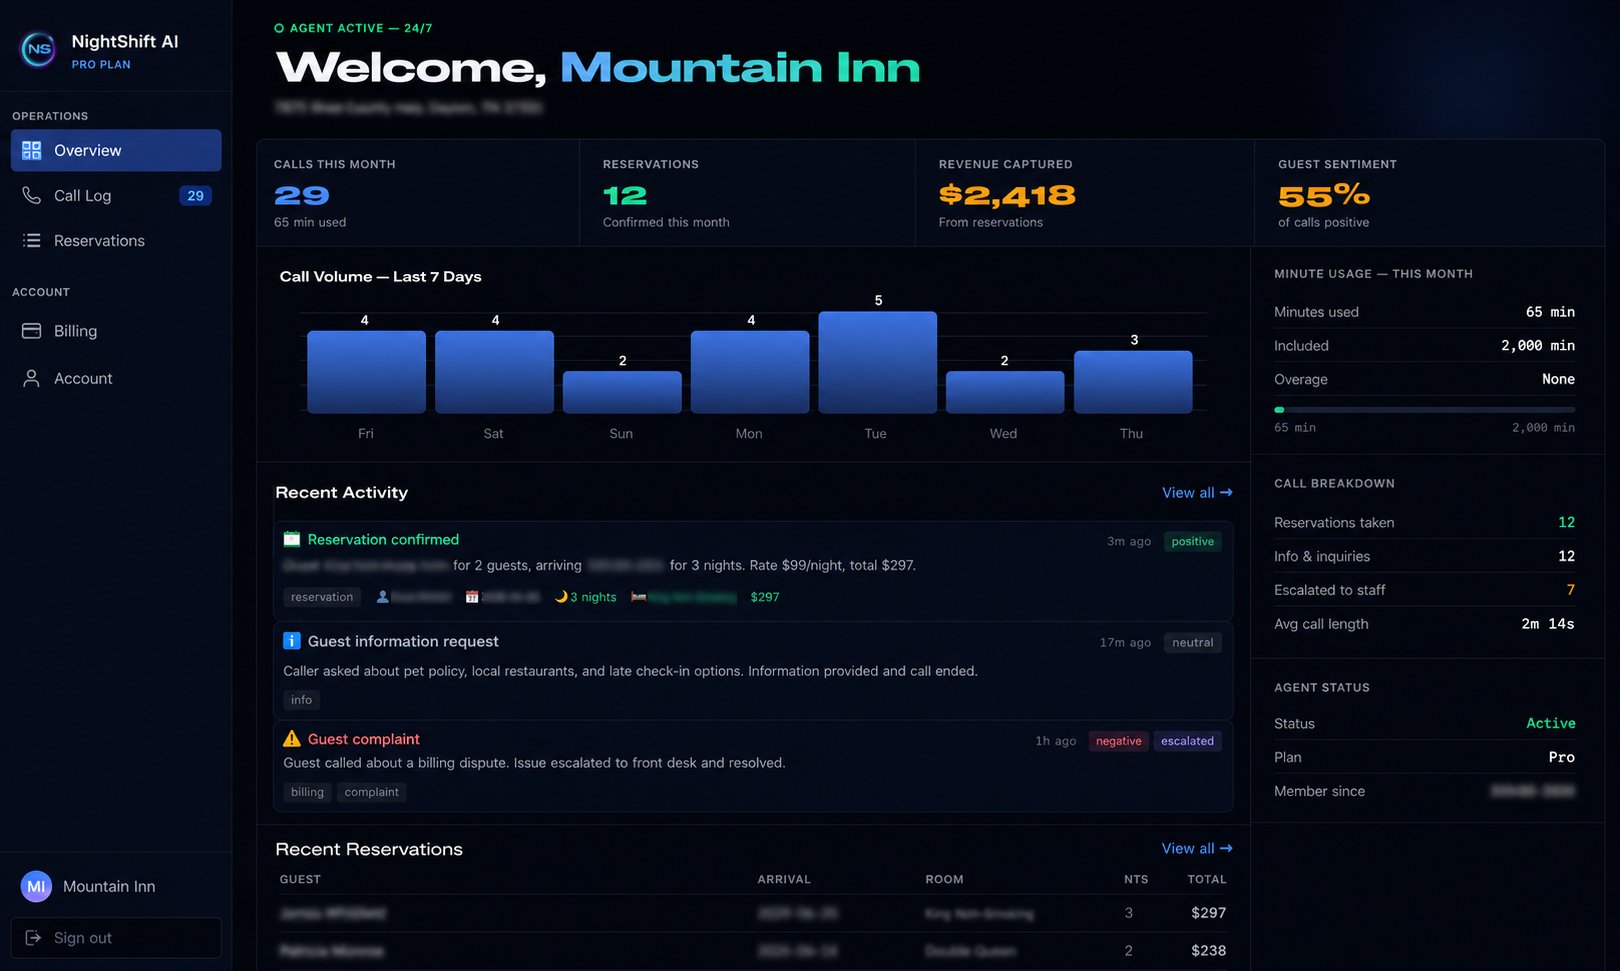
Task: Click the Reservation confirmed calendar icon
Action: (x=292, y=539)
